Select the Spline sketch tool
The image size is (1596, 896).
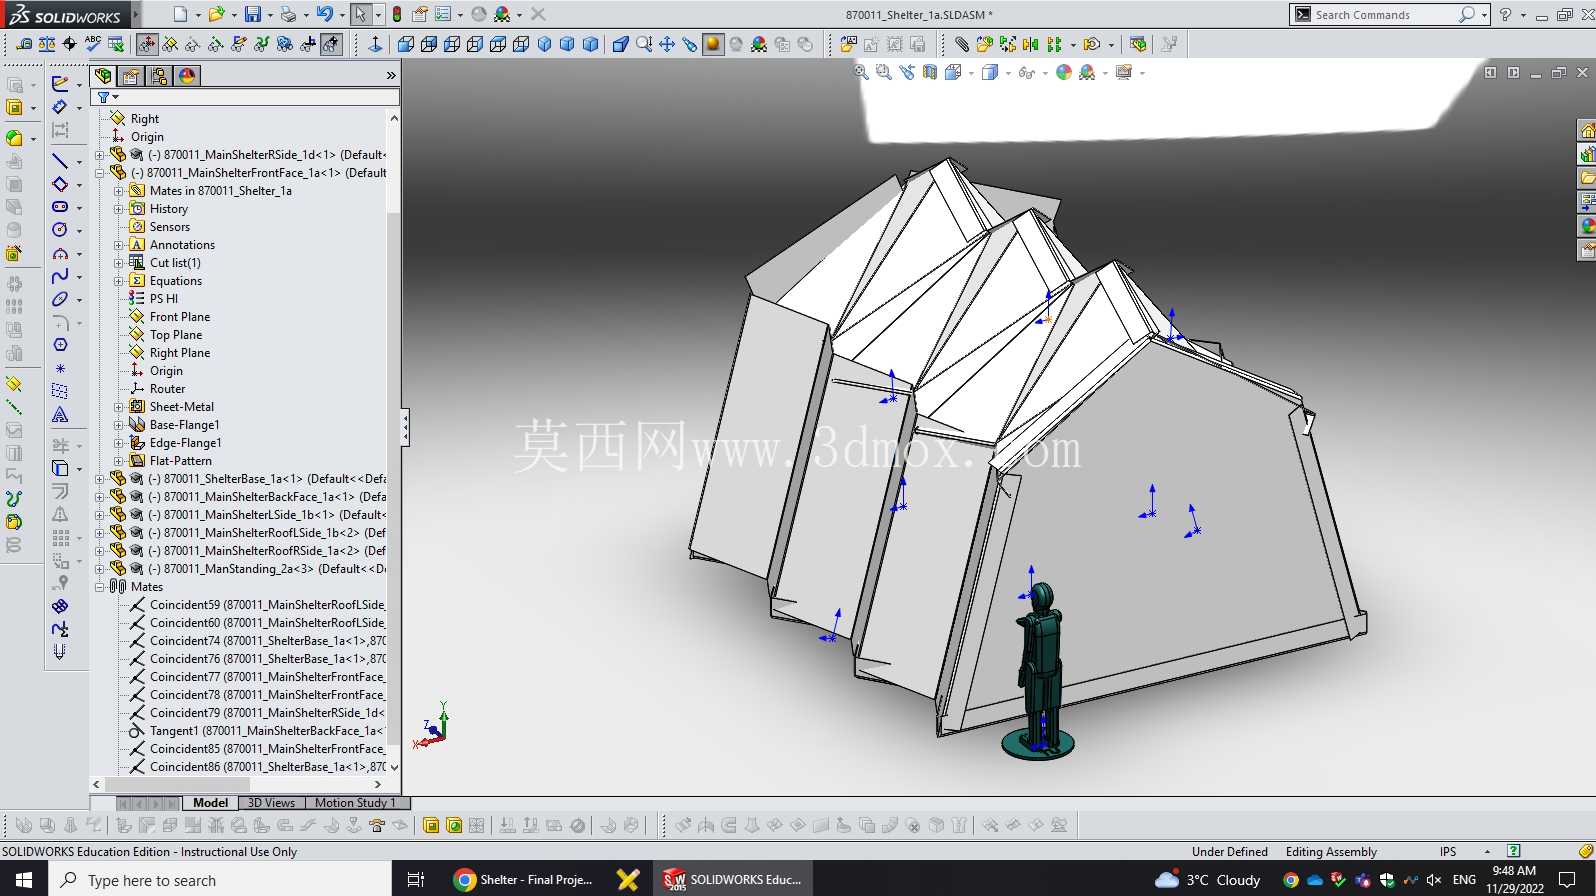click(60, 276)
